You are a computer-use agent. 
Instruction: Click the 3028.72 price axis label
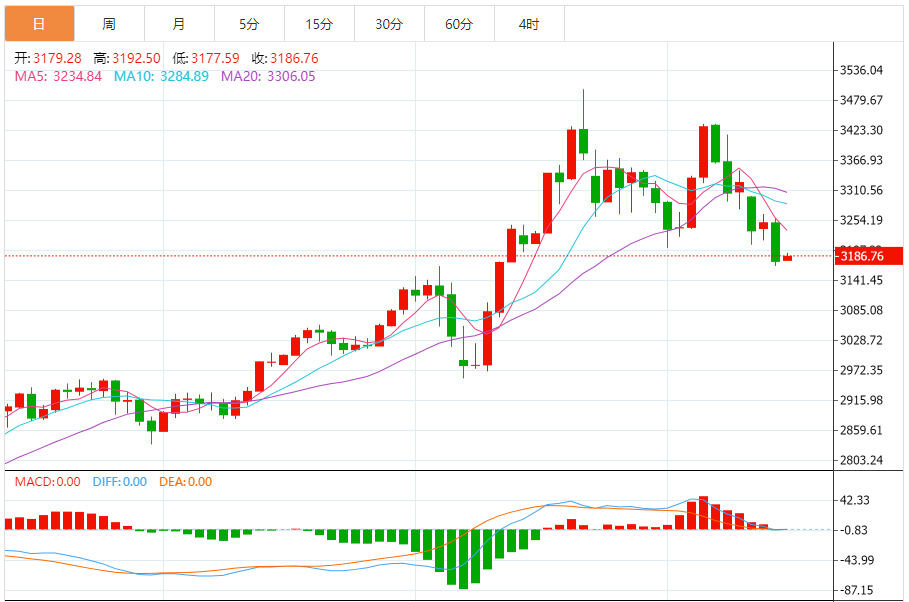861,340
